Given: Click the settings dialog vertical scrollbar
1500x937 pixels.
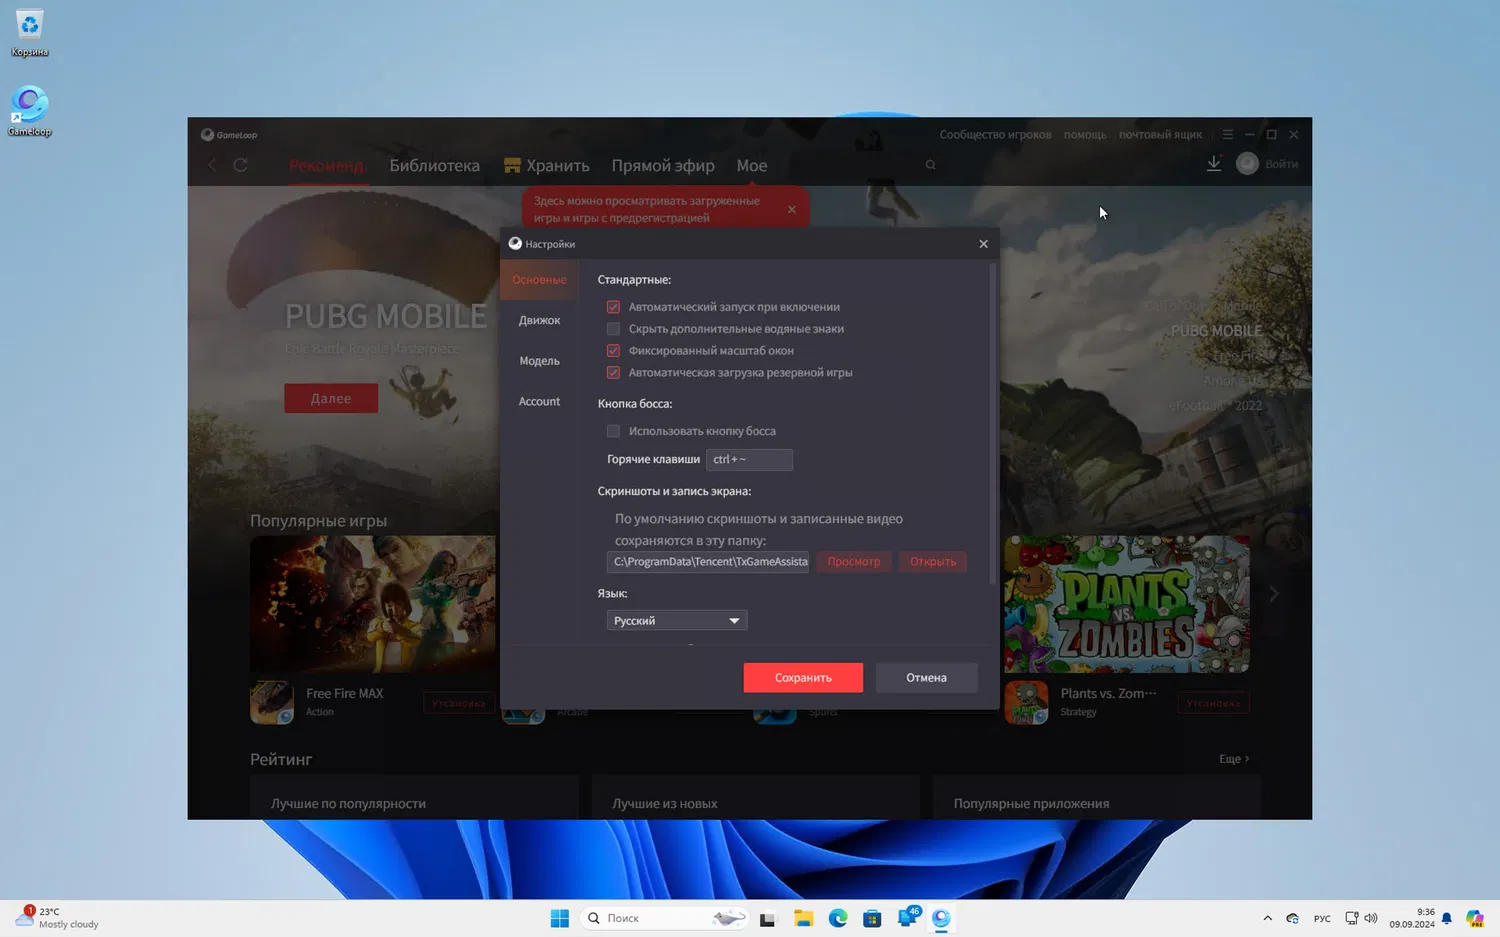Looking at the screenshot, I should [x=992, y=424].
